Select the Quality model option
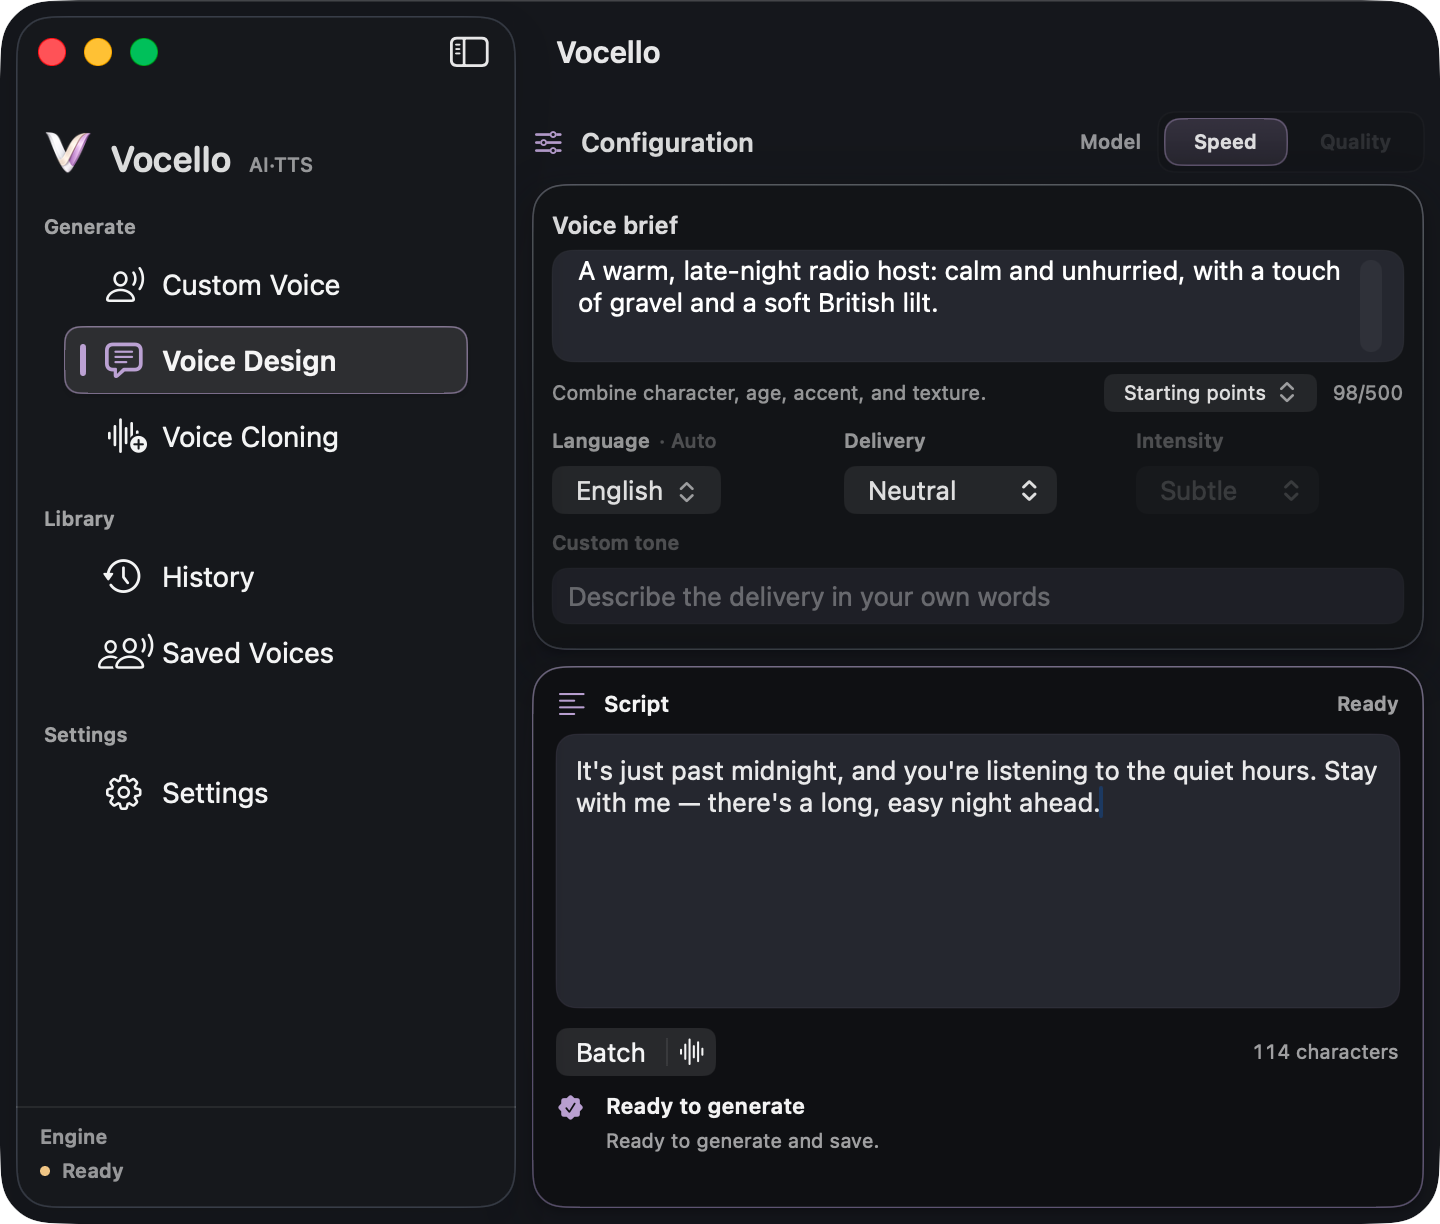The height and width of the screenshot is (1224, 1440). 1355,142
